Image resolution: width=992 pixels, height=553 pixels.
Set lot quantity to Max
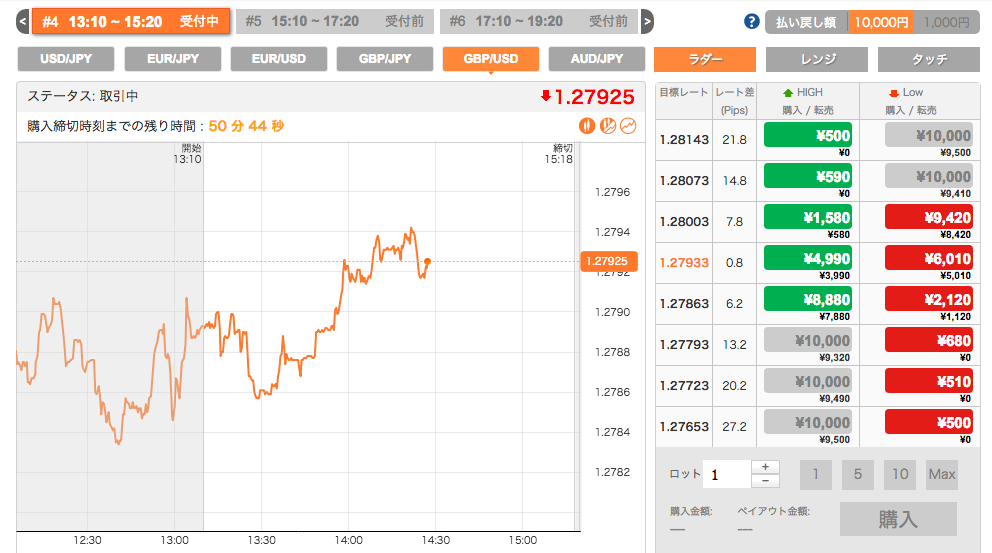coord(941,474)
